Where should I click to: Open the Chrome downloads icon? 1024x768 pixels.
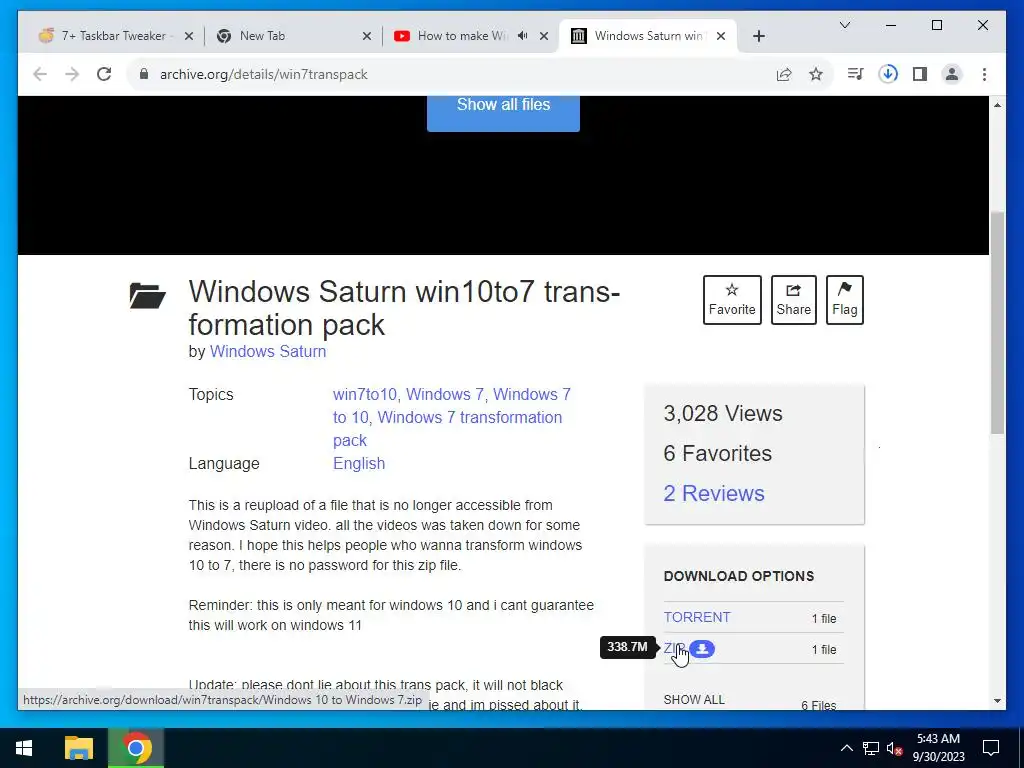tap(888, 74)
